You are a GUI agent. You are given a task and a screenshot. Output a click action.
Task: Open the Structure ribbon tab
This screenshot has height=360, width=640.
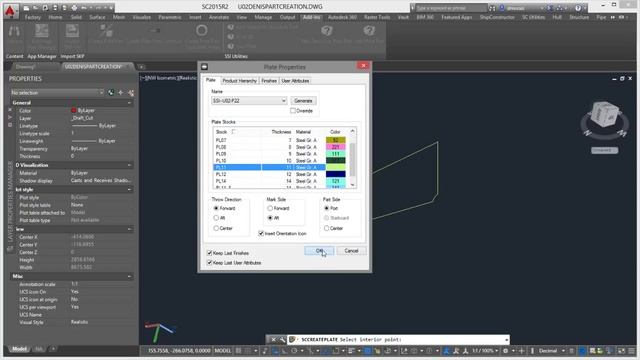tap(579, 17)
